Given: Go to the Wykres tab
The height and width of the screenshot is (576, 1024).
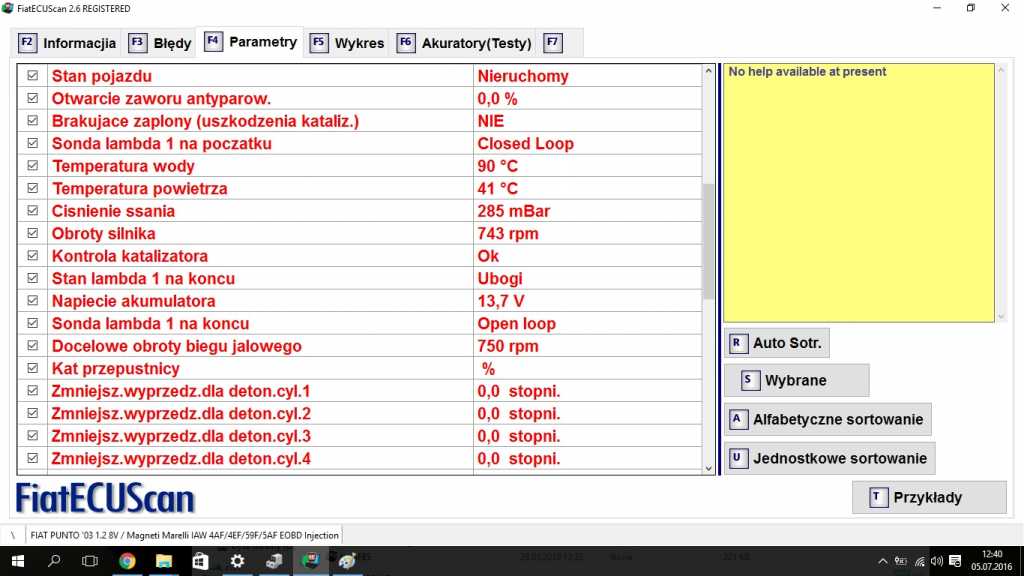Looking at the screenshot, I should tap(347, 43).
